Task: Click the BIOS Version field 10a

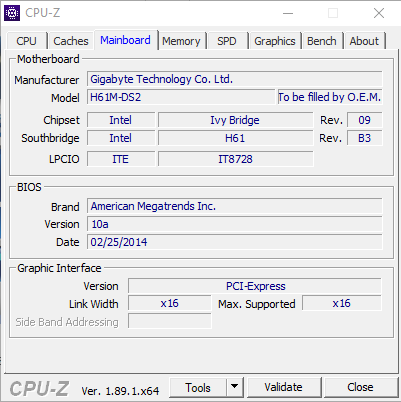Action: pos(235,224)
